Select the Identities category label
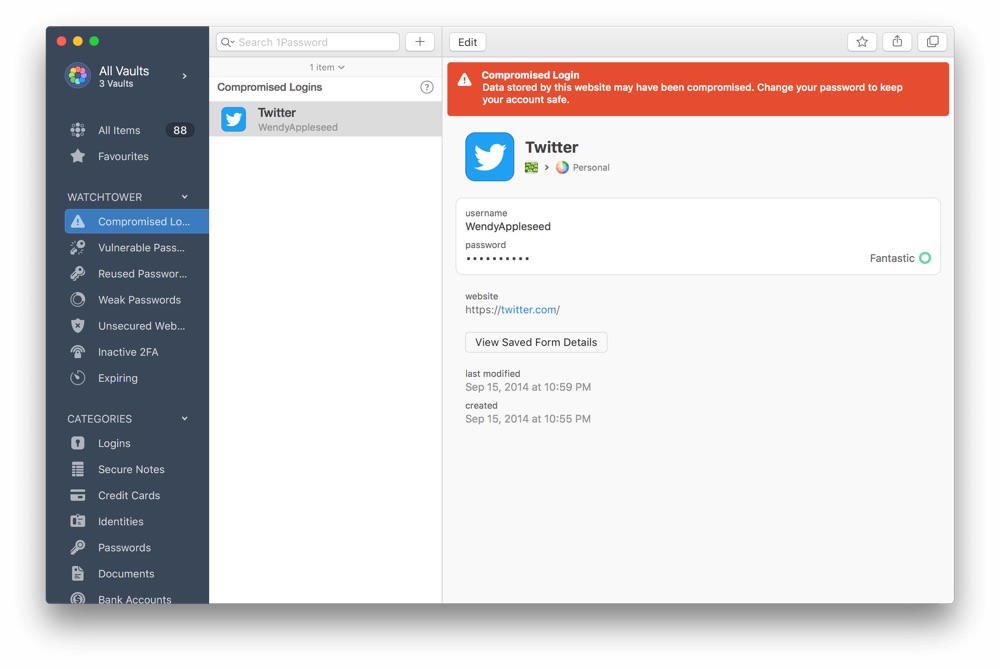Screen dimensions: 1000x669 pyautogui.click(x=121, y=522)
